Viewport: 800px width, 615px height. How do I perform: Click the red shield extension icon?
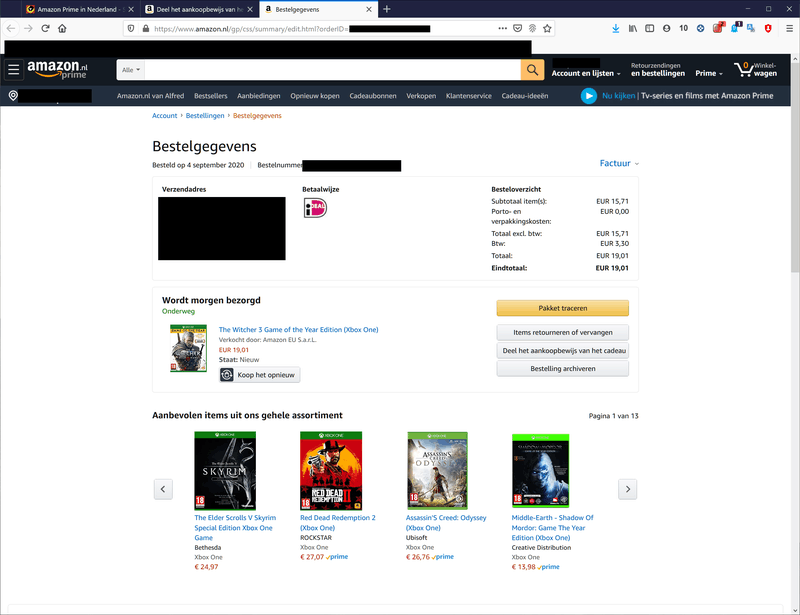tap(768, 29)
